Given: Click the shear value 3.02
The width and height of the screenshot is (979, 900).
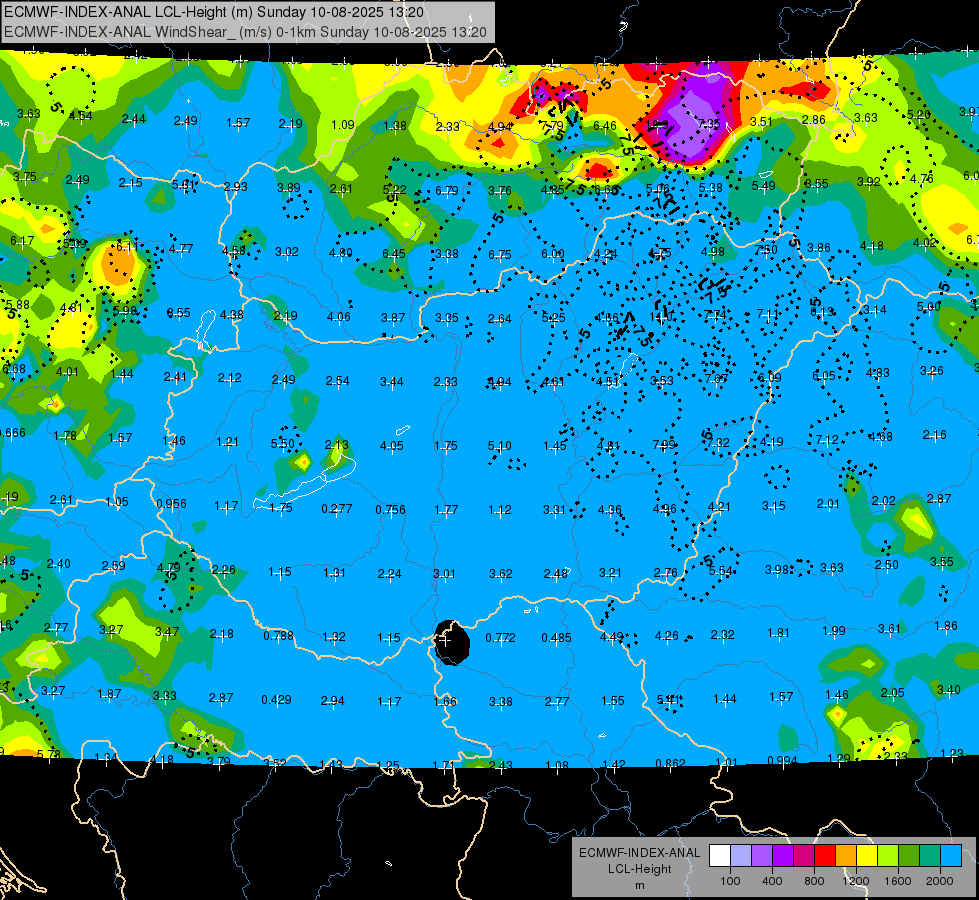Looking at the screenshot, I should [x=287, y=252].
